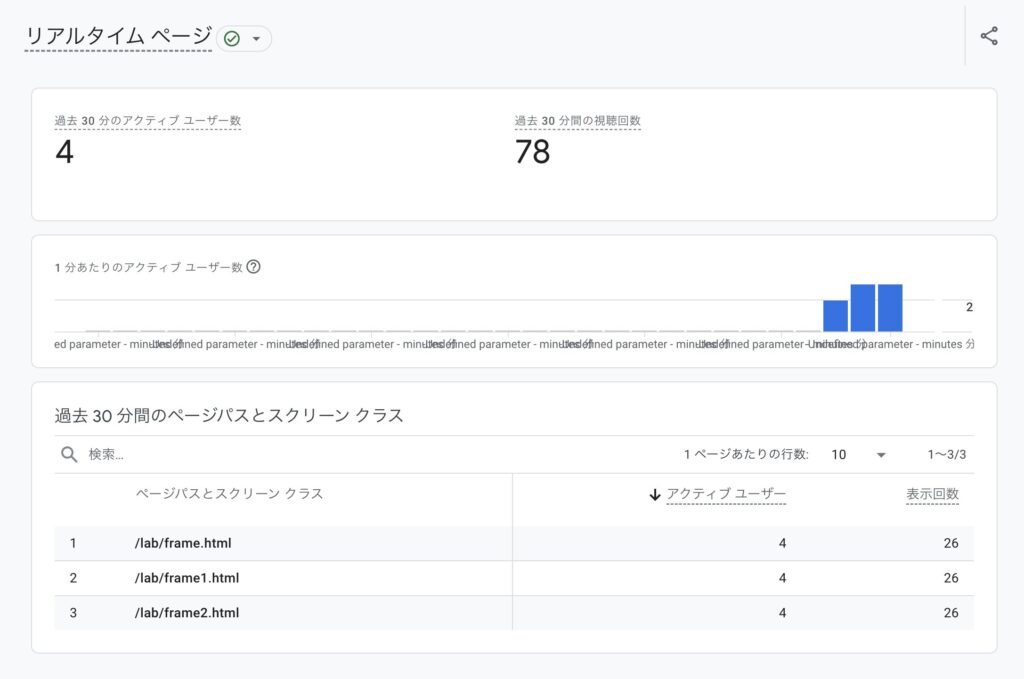Sort by the アクティブ ユーザー column header

click(726, 494)
